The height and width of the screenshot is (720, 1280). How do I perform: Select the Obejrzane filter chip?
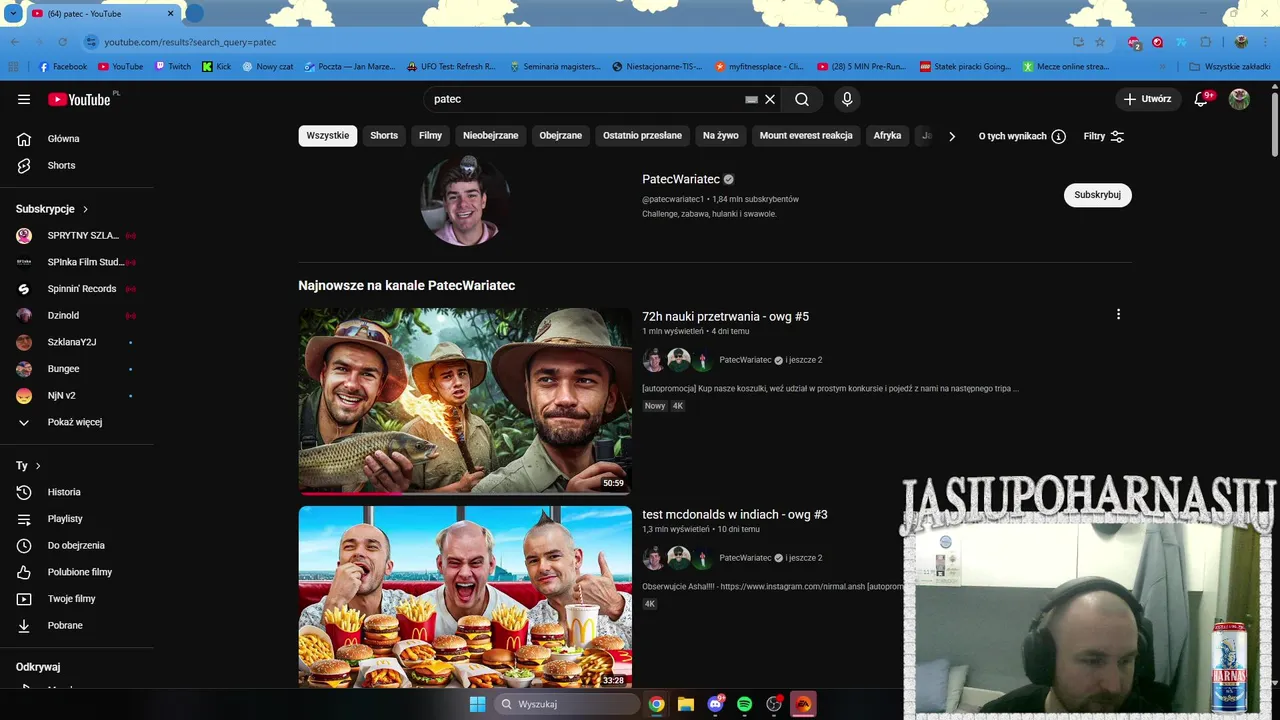pos(561,136)
